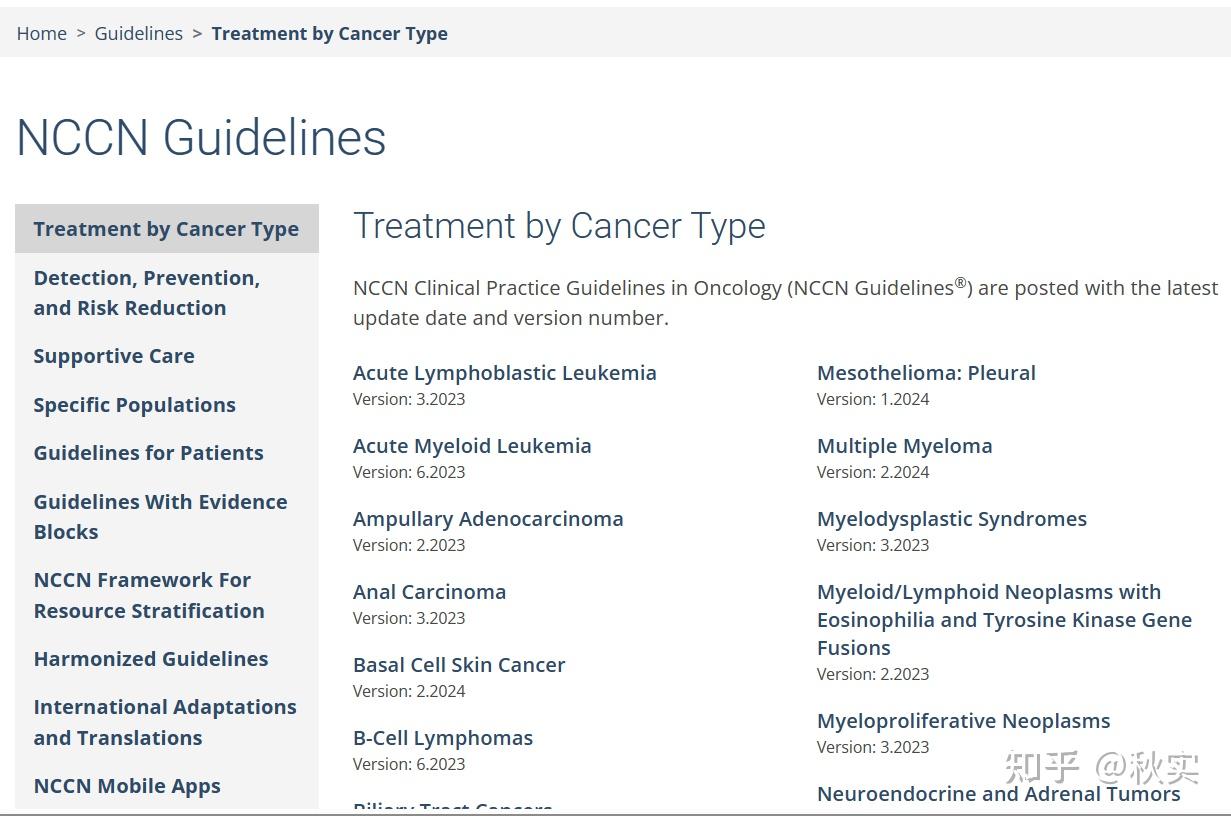Open Guidelines breadcrumb link
This screenshot has height=816, width=1231.
138,33
